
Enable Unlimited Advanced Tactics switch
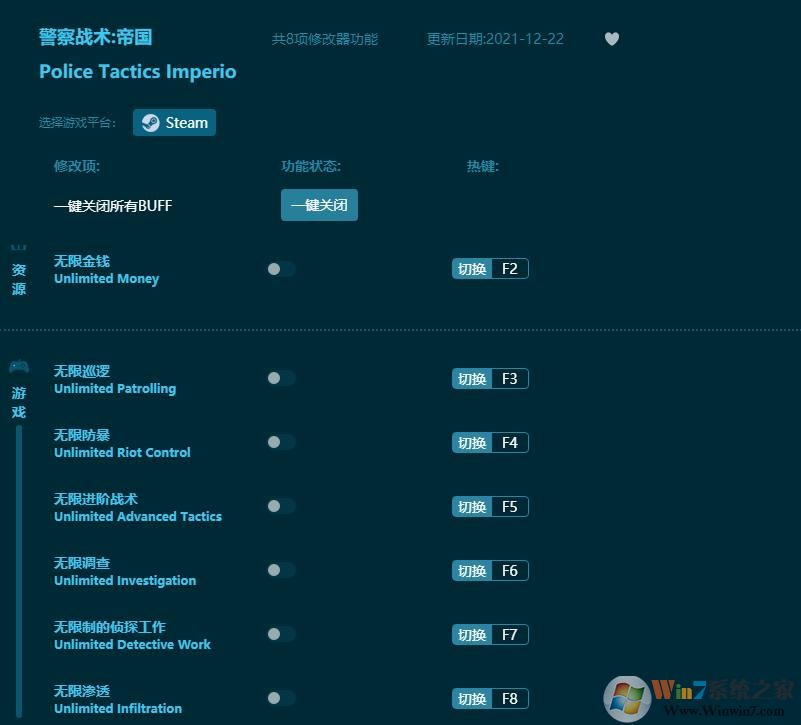280,507
